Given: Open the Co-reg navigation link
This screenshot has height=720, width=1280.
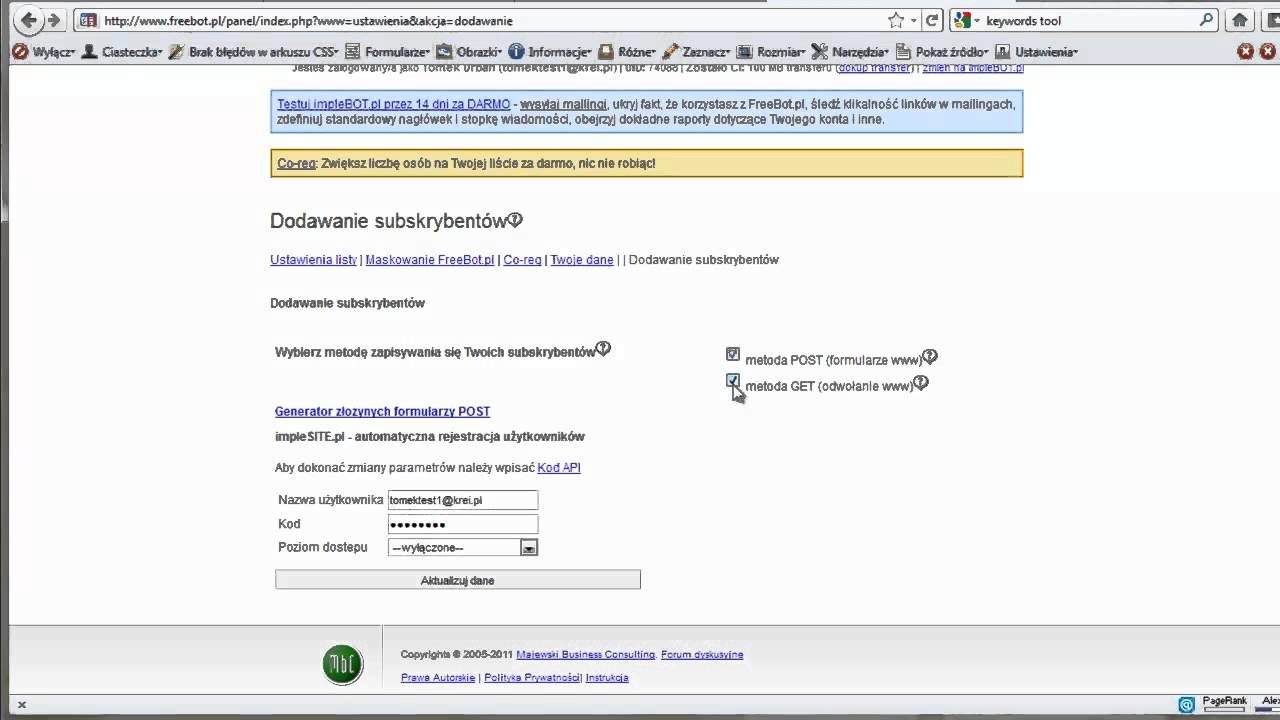Looking at the screenshot, I should pos(522,260).
